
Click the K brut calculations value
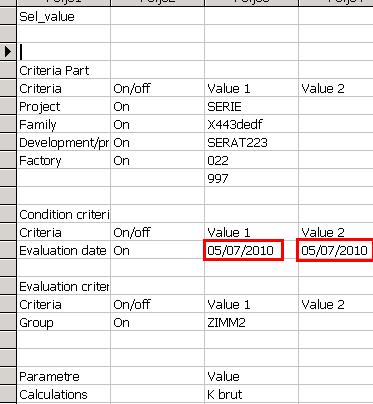pyautogui.click(x=251, y=394)
